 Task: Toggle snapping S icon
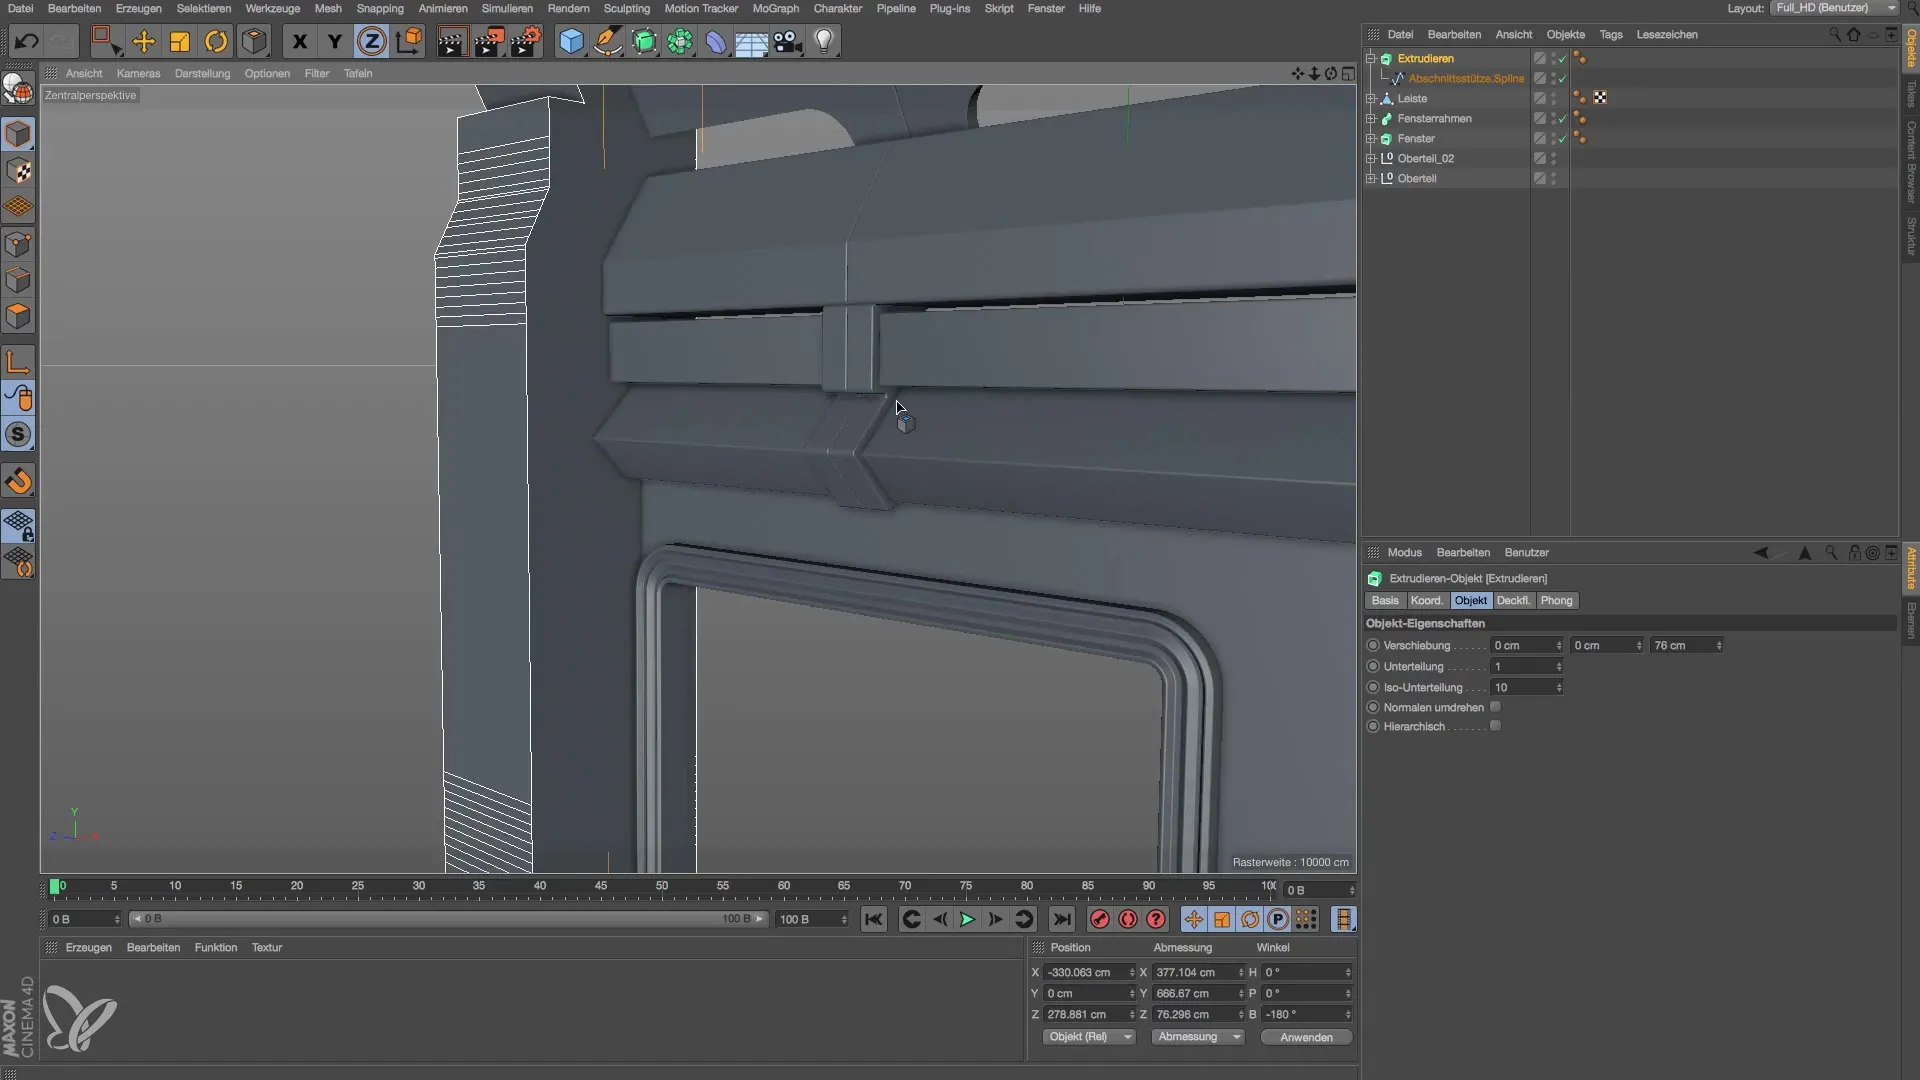pyautogui.click(x=18, y=434)
